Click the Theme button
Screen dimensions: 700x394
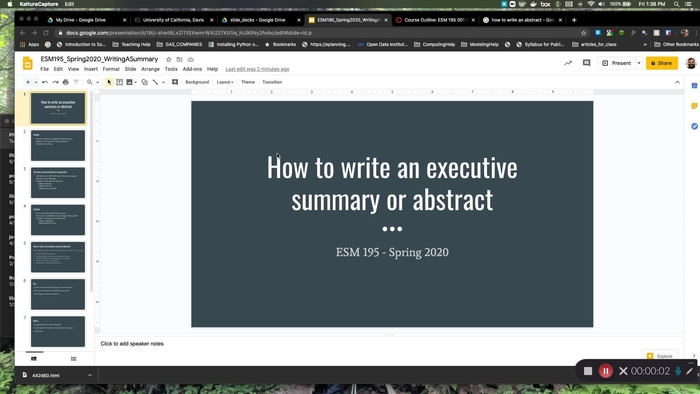(248, 82)
